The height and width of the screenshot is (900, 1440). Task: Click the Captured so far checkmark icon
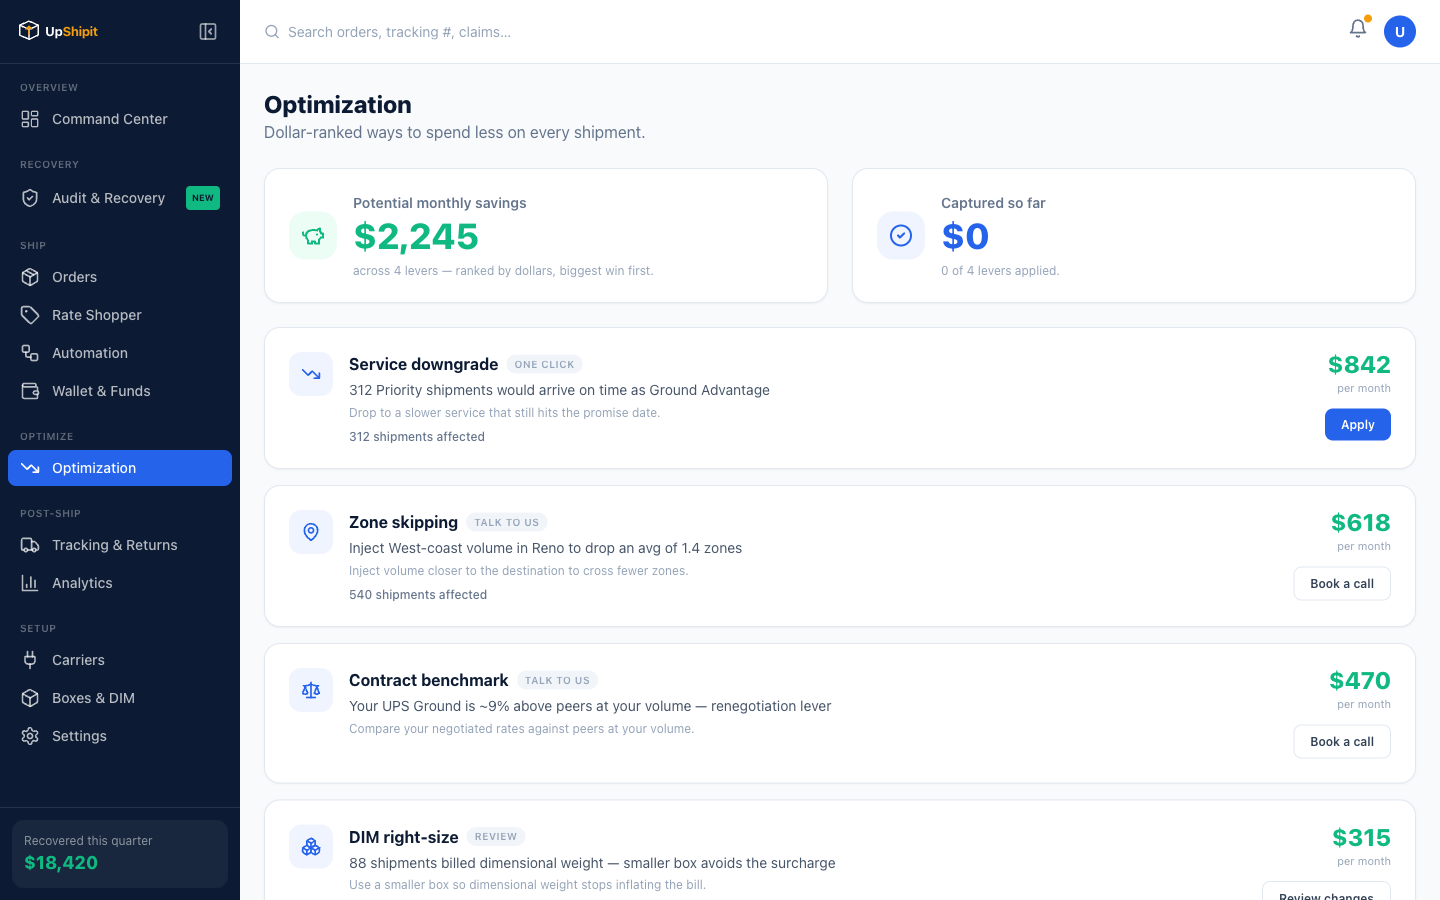point(901,236)
